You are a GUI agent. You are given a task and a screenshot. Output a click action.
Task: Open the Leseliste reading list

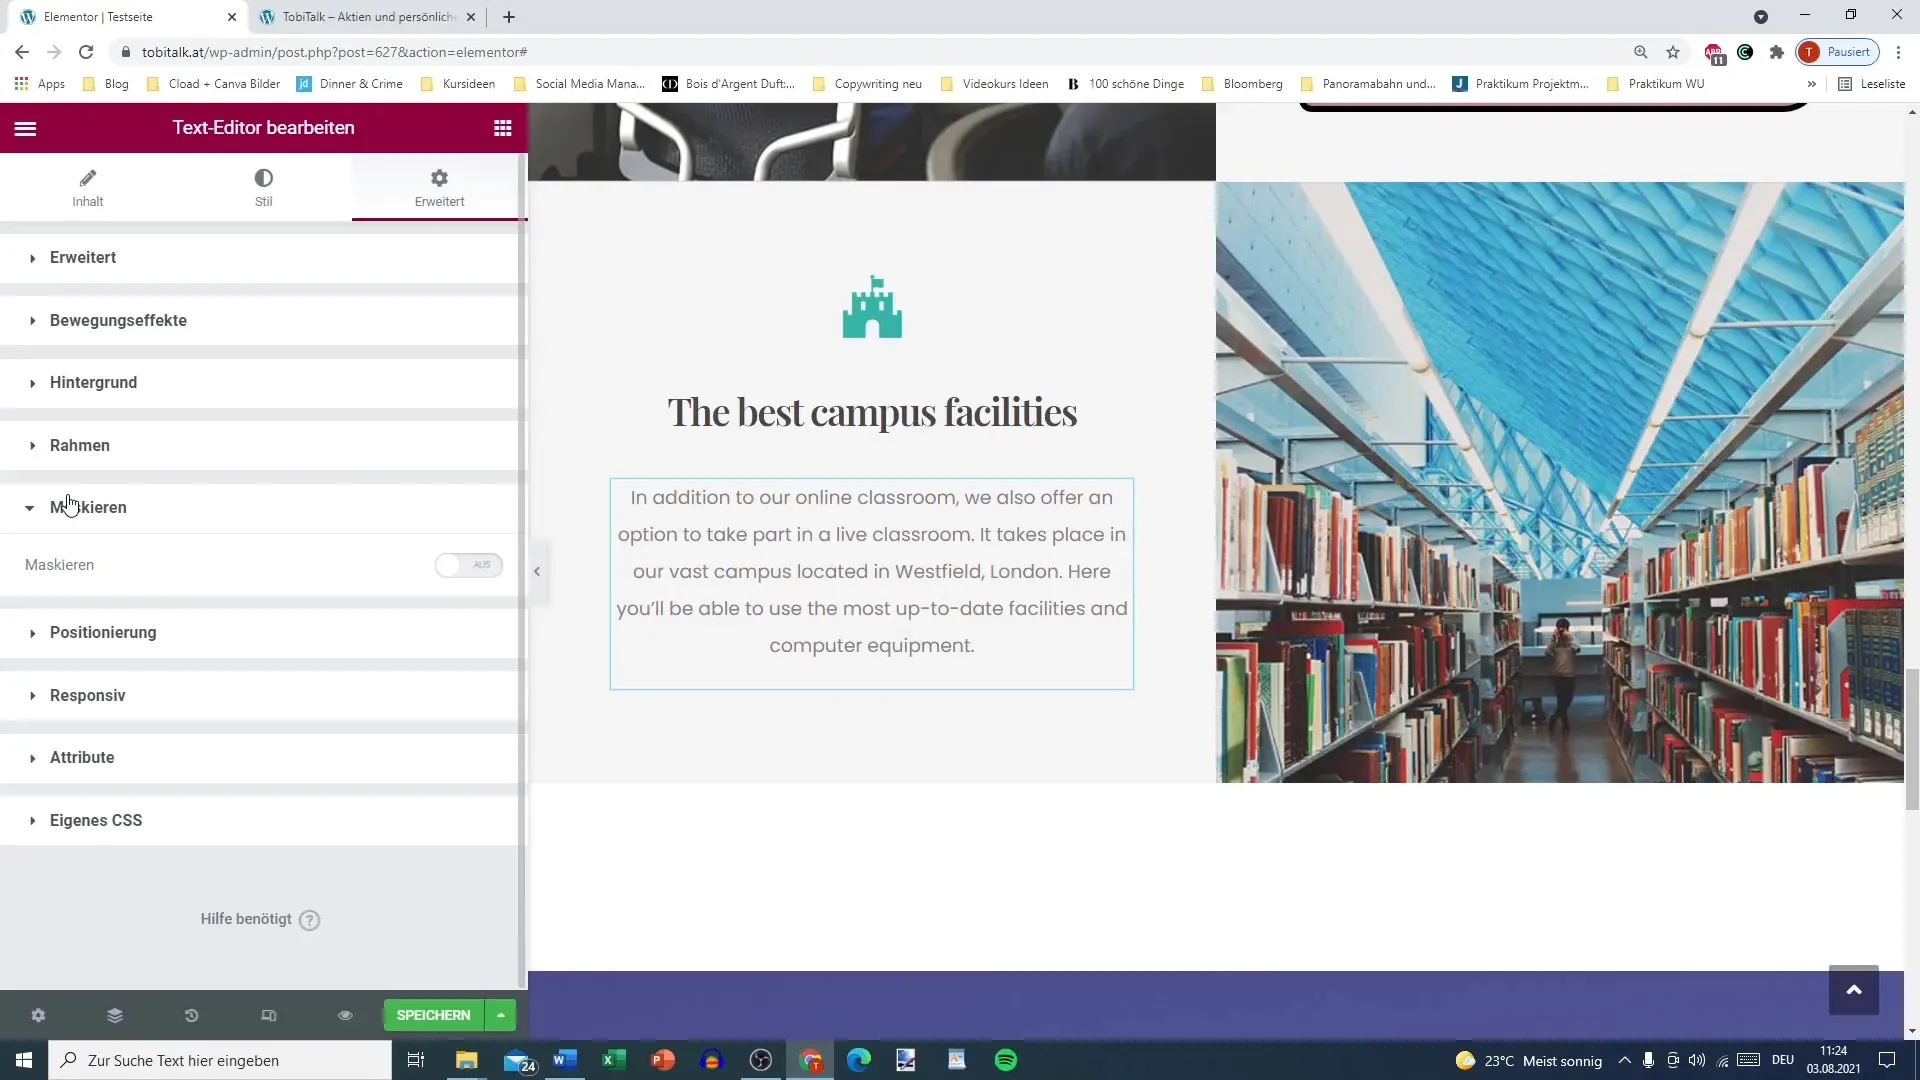pyautogui.click(x=1872, y=84)
